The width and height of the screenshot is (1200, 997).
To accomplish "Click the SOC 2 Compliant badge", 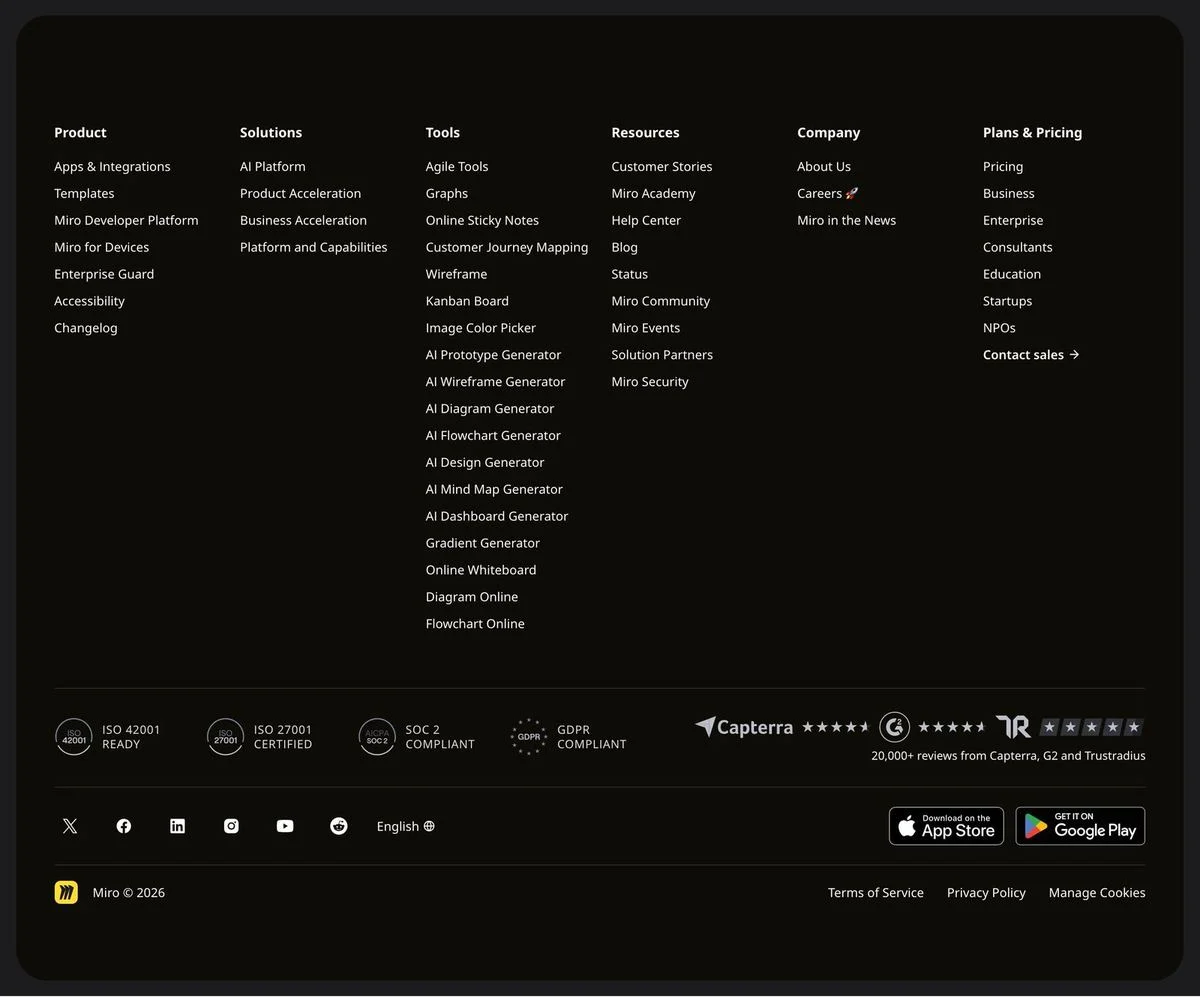I will click(417, 737).
